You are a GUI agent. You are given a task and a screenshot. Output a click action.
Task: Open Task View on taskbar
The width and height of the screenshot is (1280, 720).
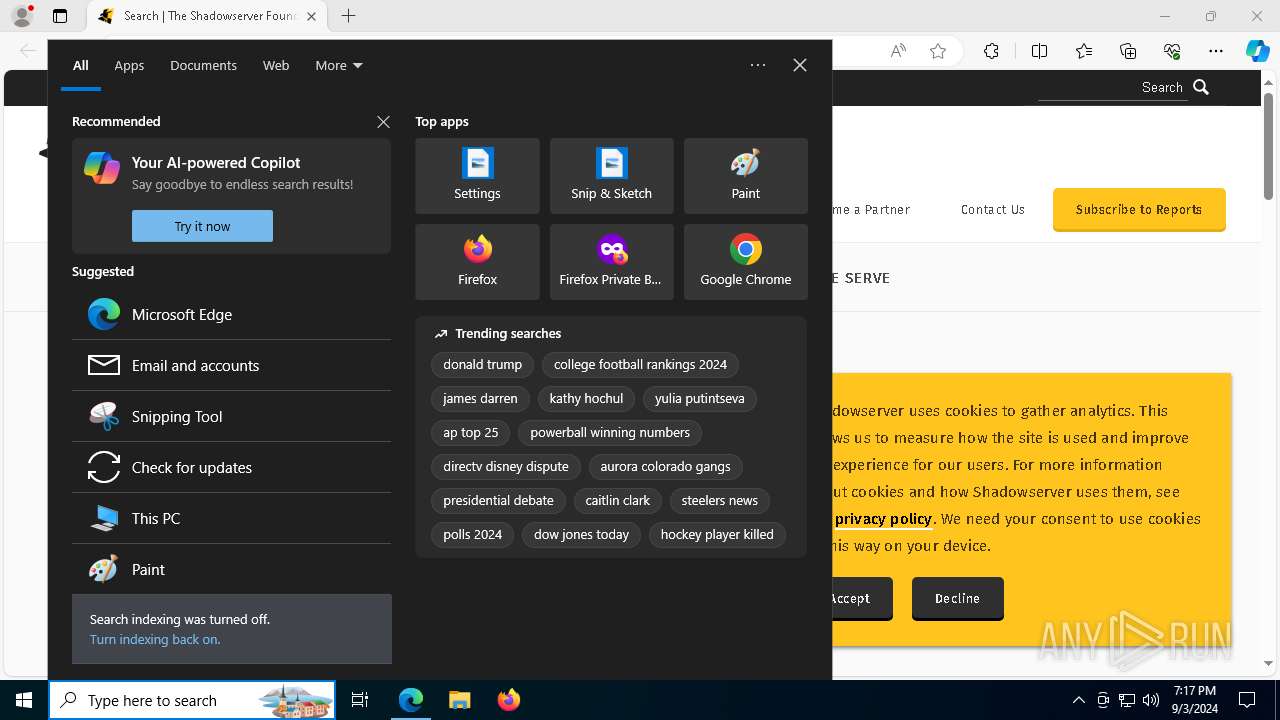pos(360,700)
